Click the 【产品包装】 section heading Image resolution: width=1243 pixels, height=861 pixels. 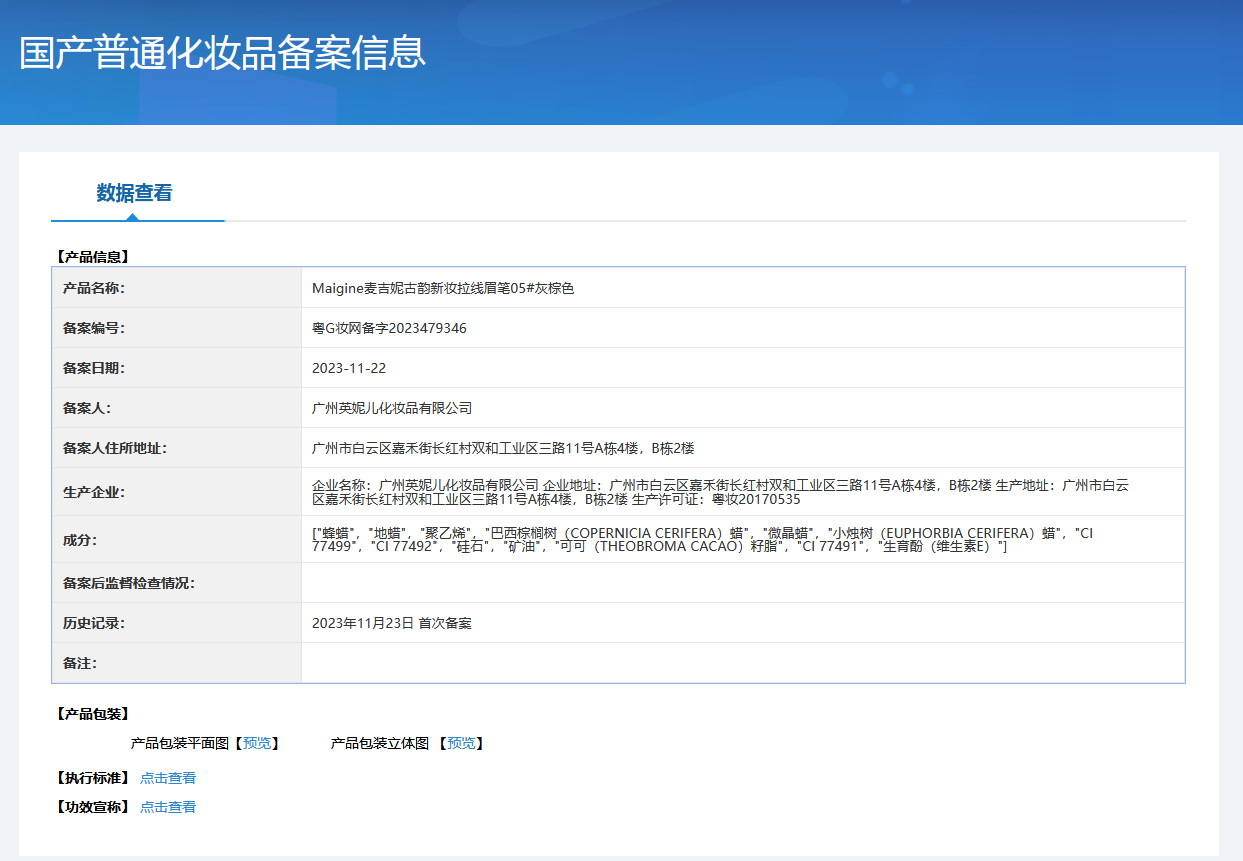(x=93, y=714)
